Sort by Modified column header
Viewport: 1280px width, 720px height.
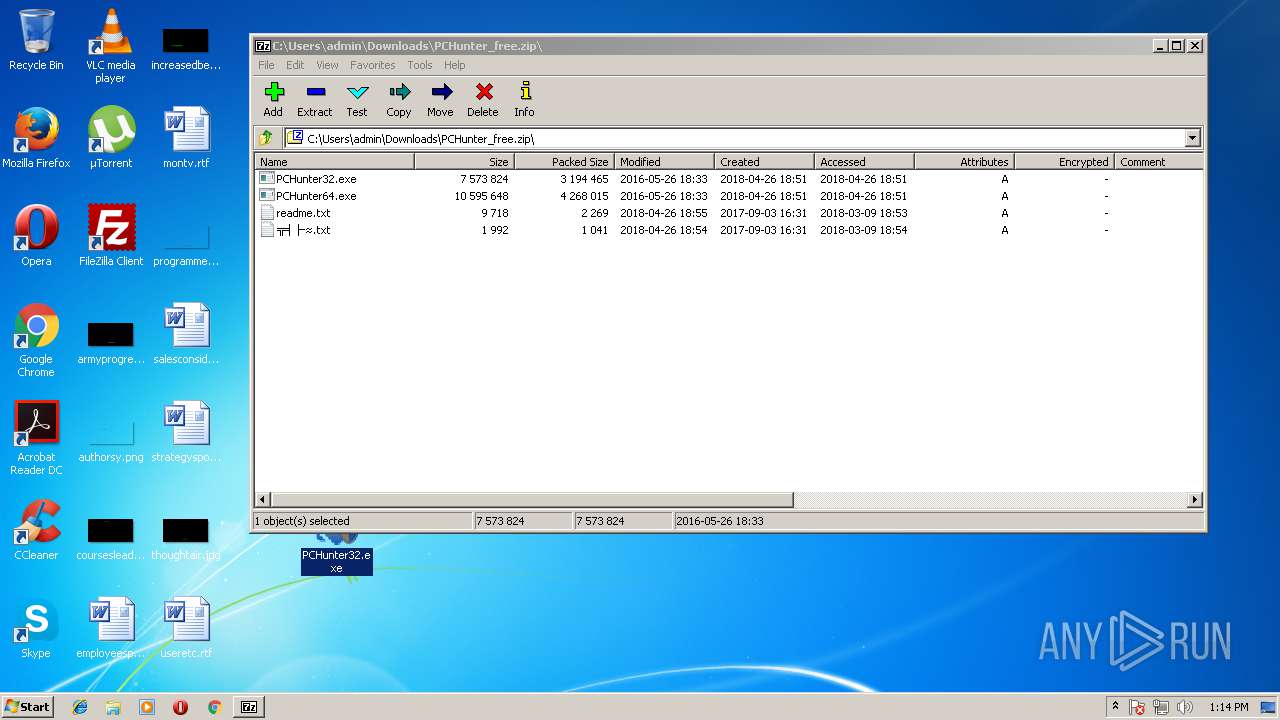664,161
